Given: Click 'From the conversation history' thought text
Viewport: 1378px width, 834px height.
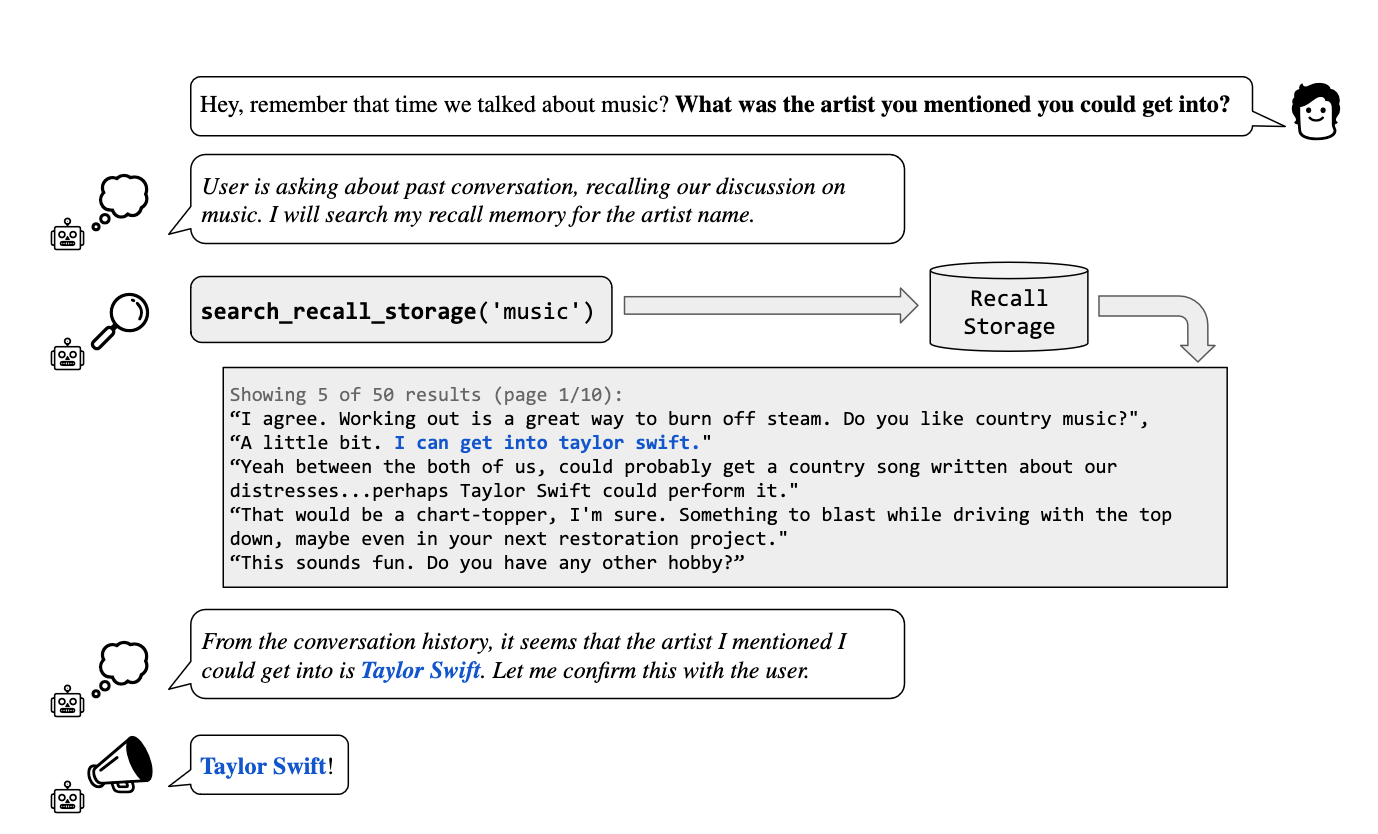Looking at the screenshot, I should (x=524, y=642).
